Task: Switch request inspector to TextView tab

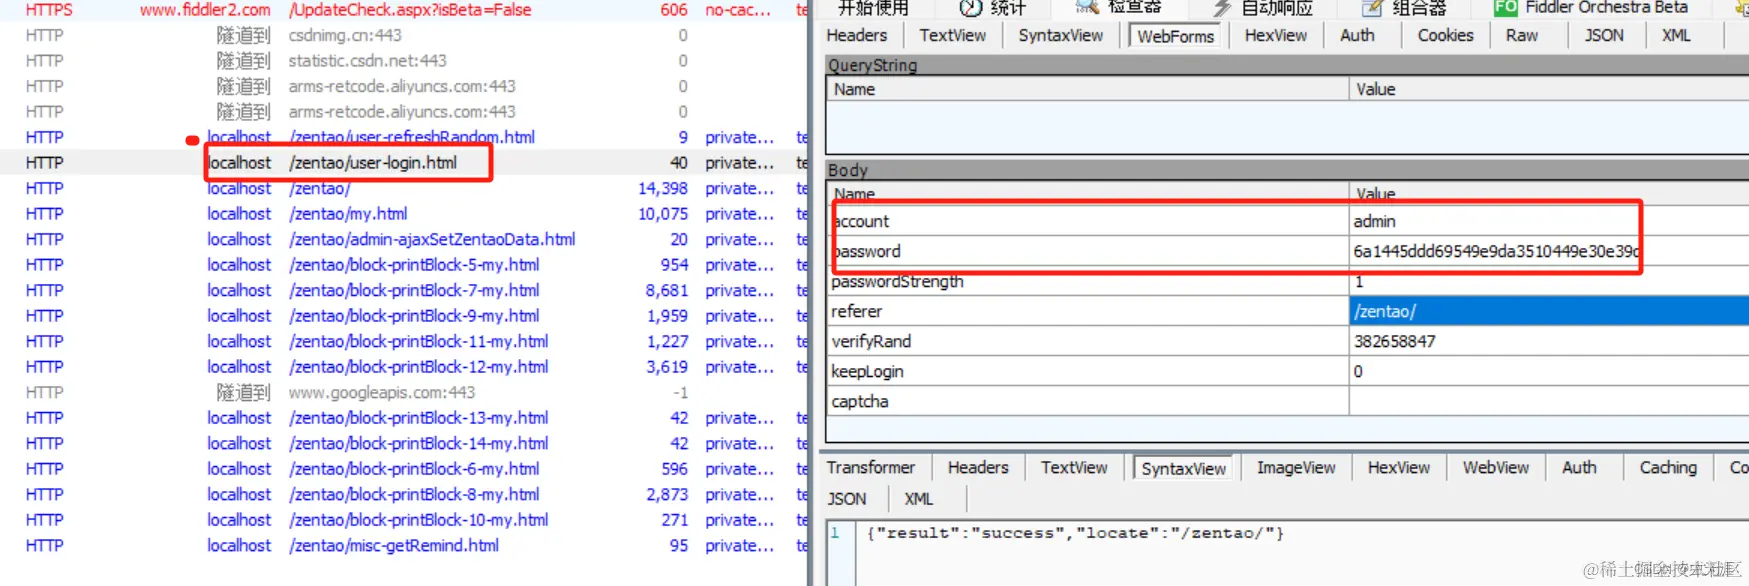Action: (x=953, y=35)
